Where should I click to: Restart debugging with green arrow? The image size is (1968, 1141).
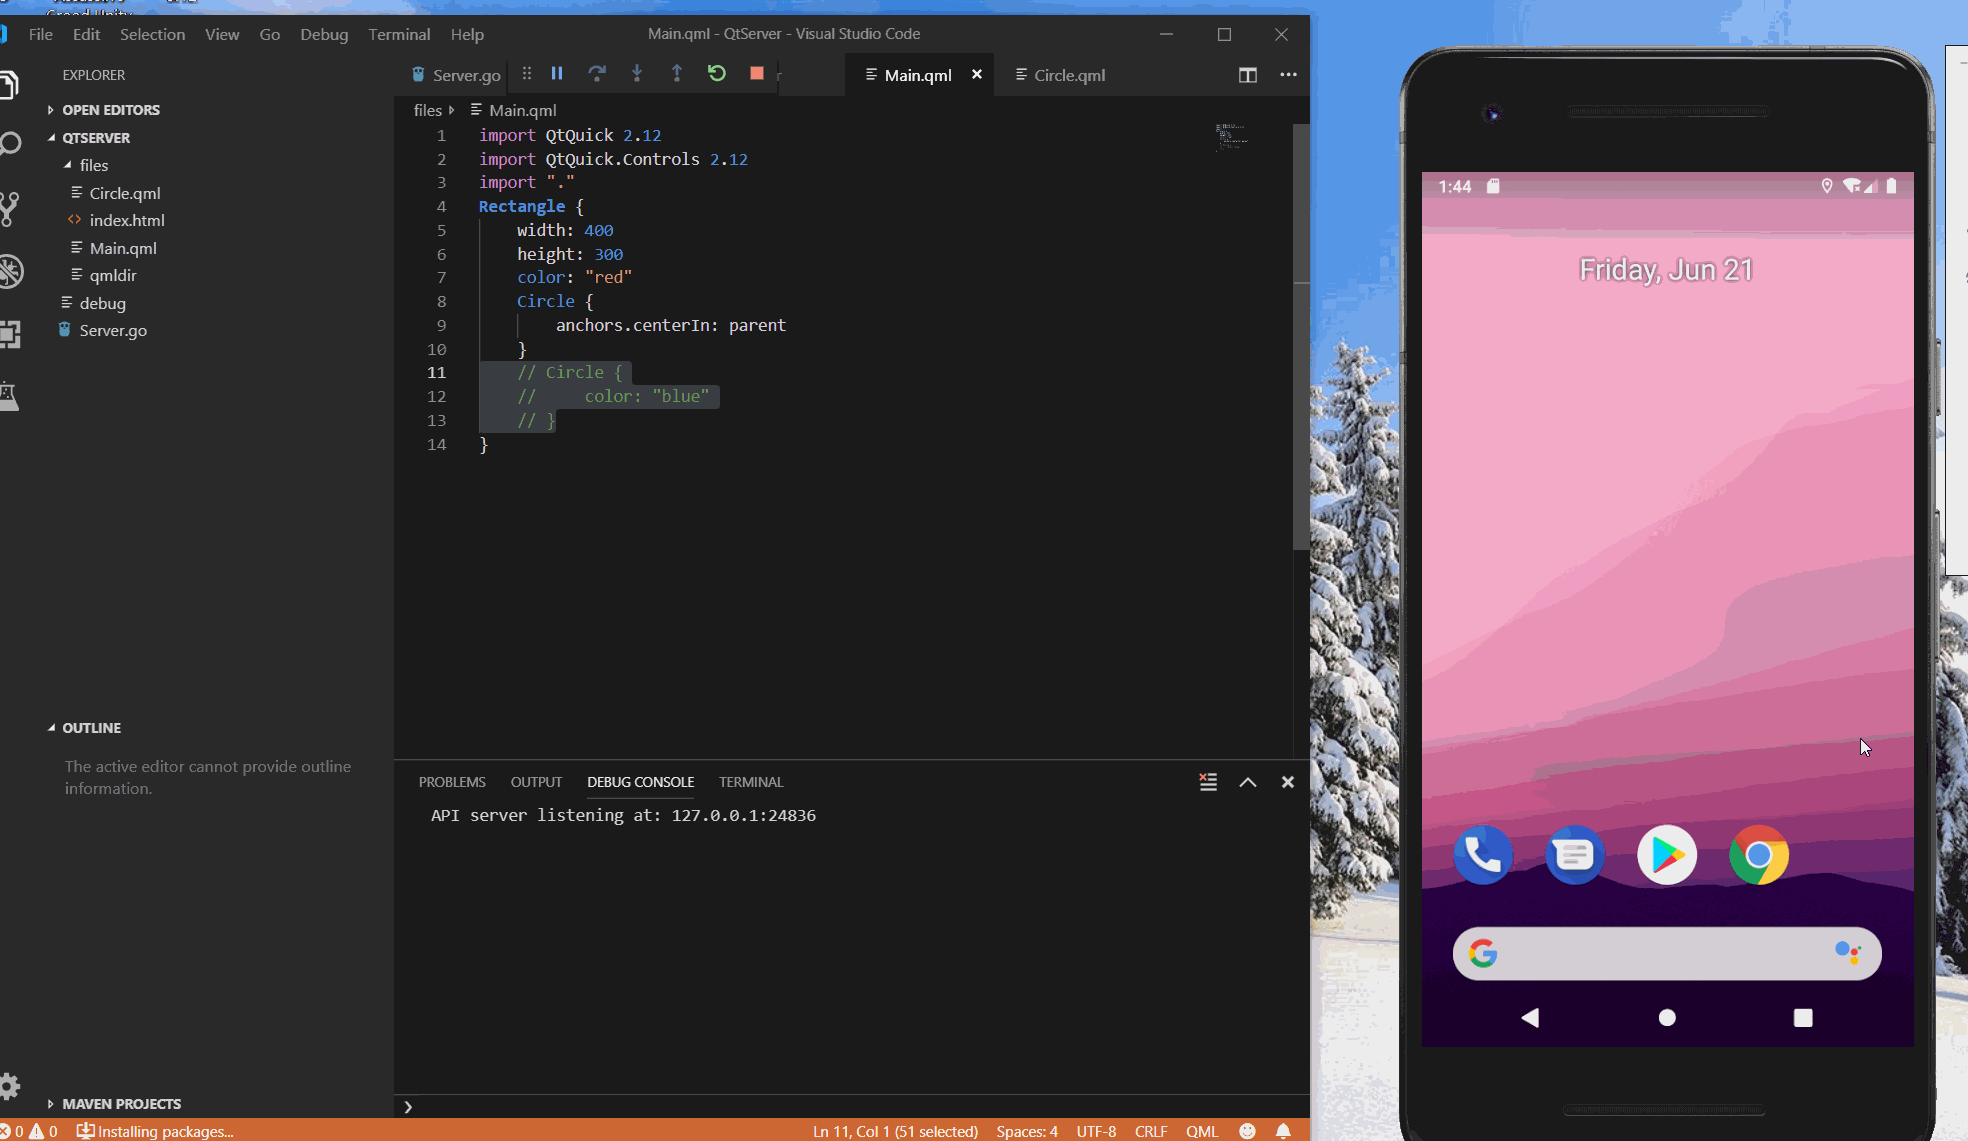coord(717,73)
